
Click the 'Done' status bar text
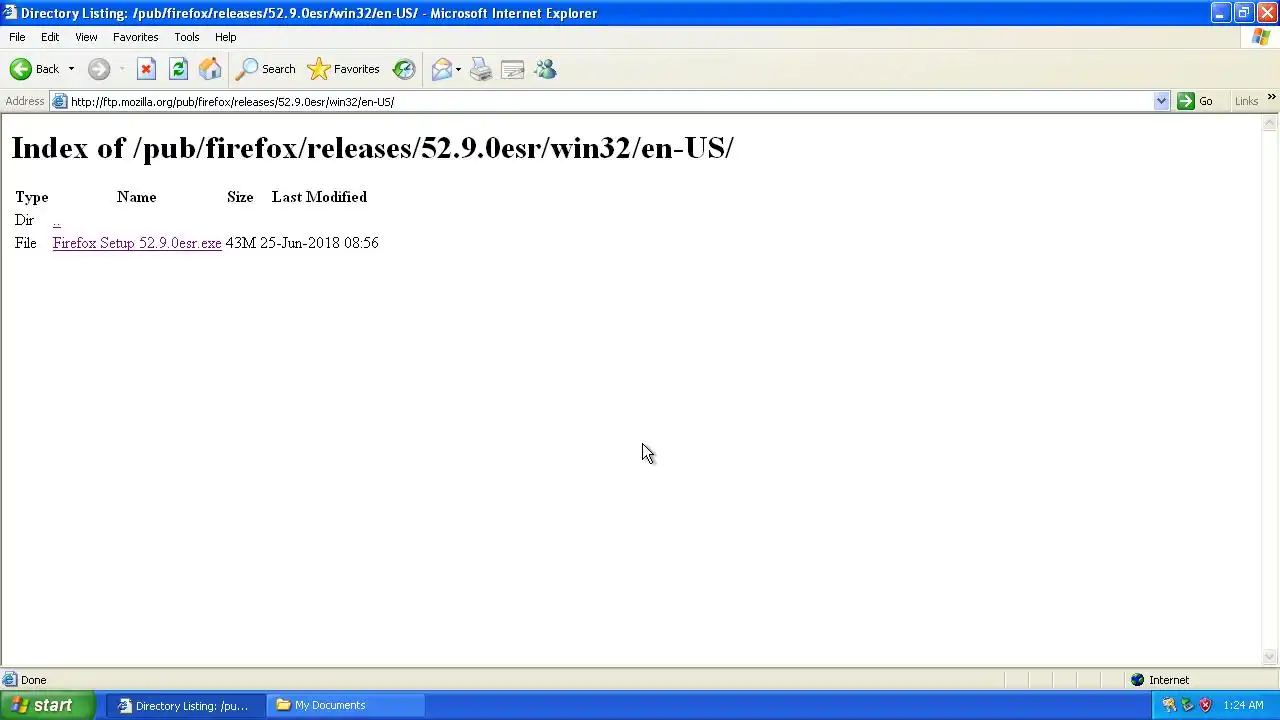coord(33,680)
